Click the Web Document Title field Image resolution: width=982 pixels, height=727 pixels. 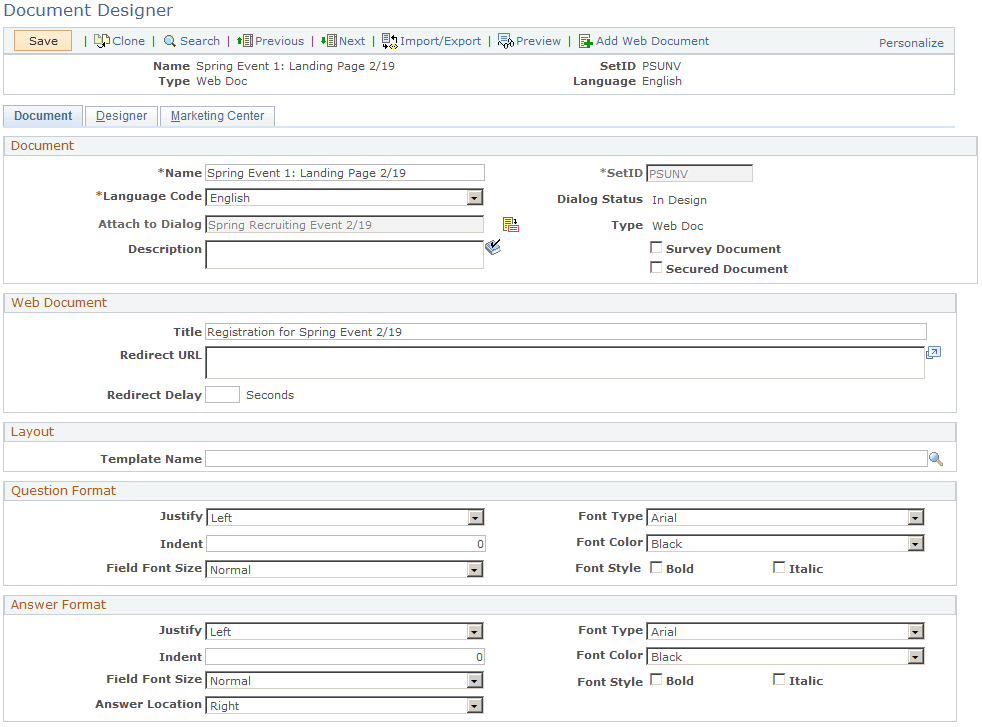(566, 332)
